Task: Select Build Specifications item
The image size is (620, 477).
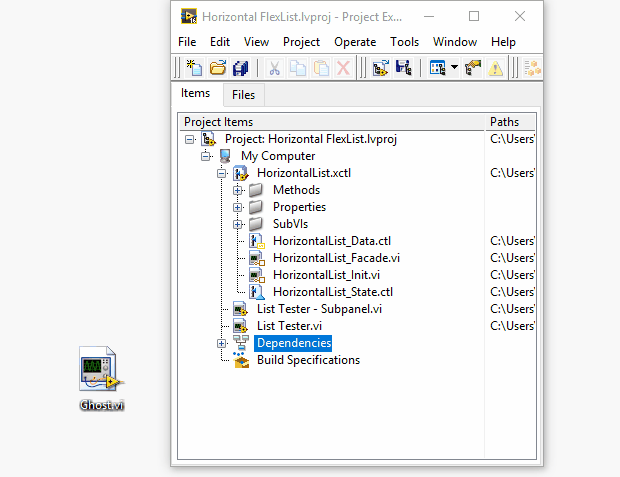Action: tap(308, 360)
